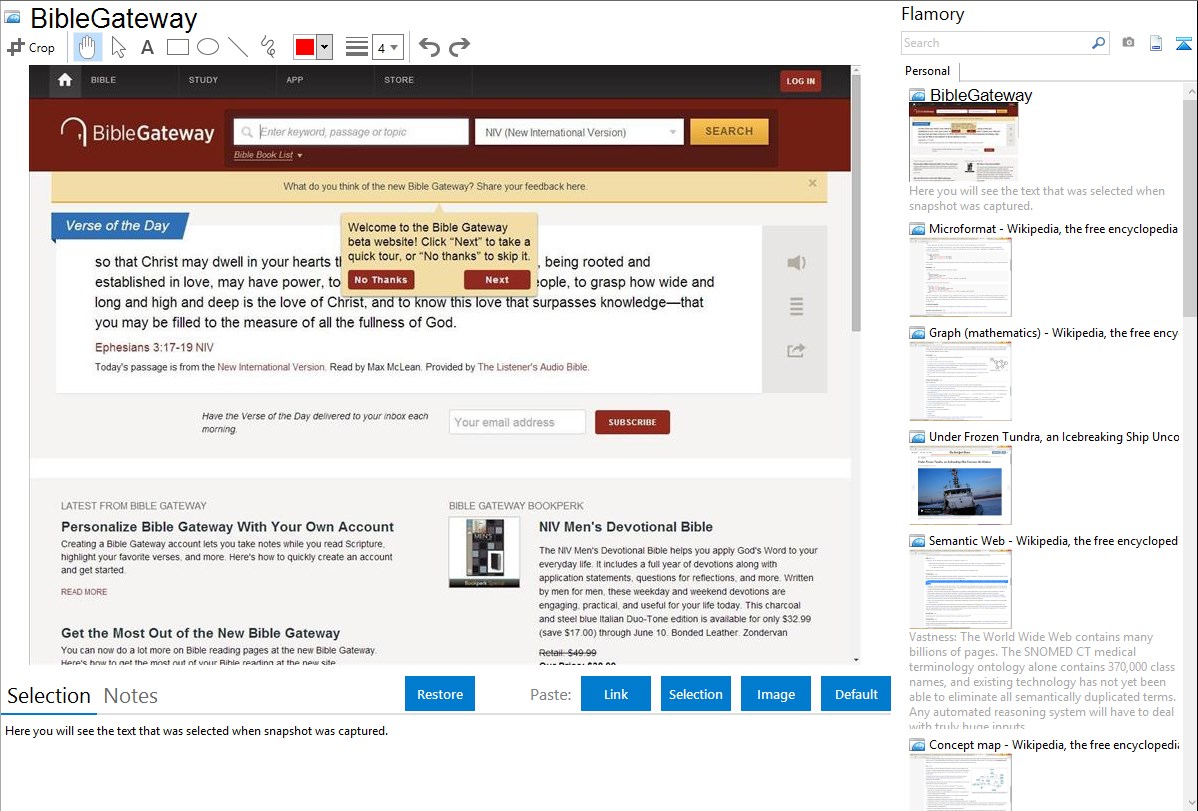Click the Flamory list scrollbar
This screenshot has width=1198, height=811.
[x=1190, y=206]
